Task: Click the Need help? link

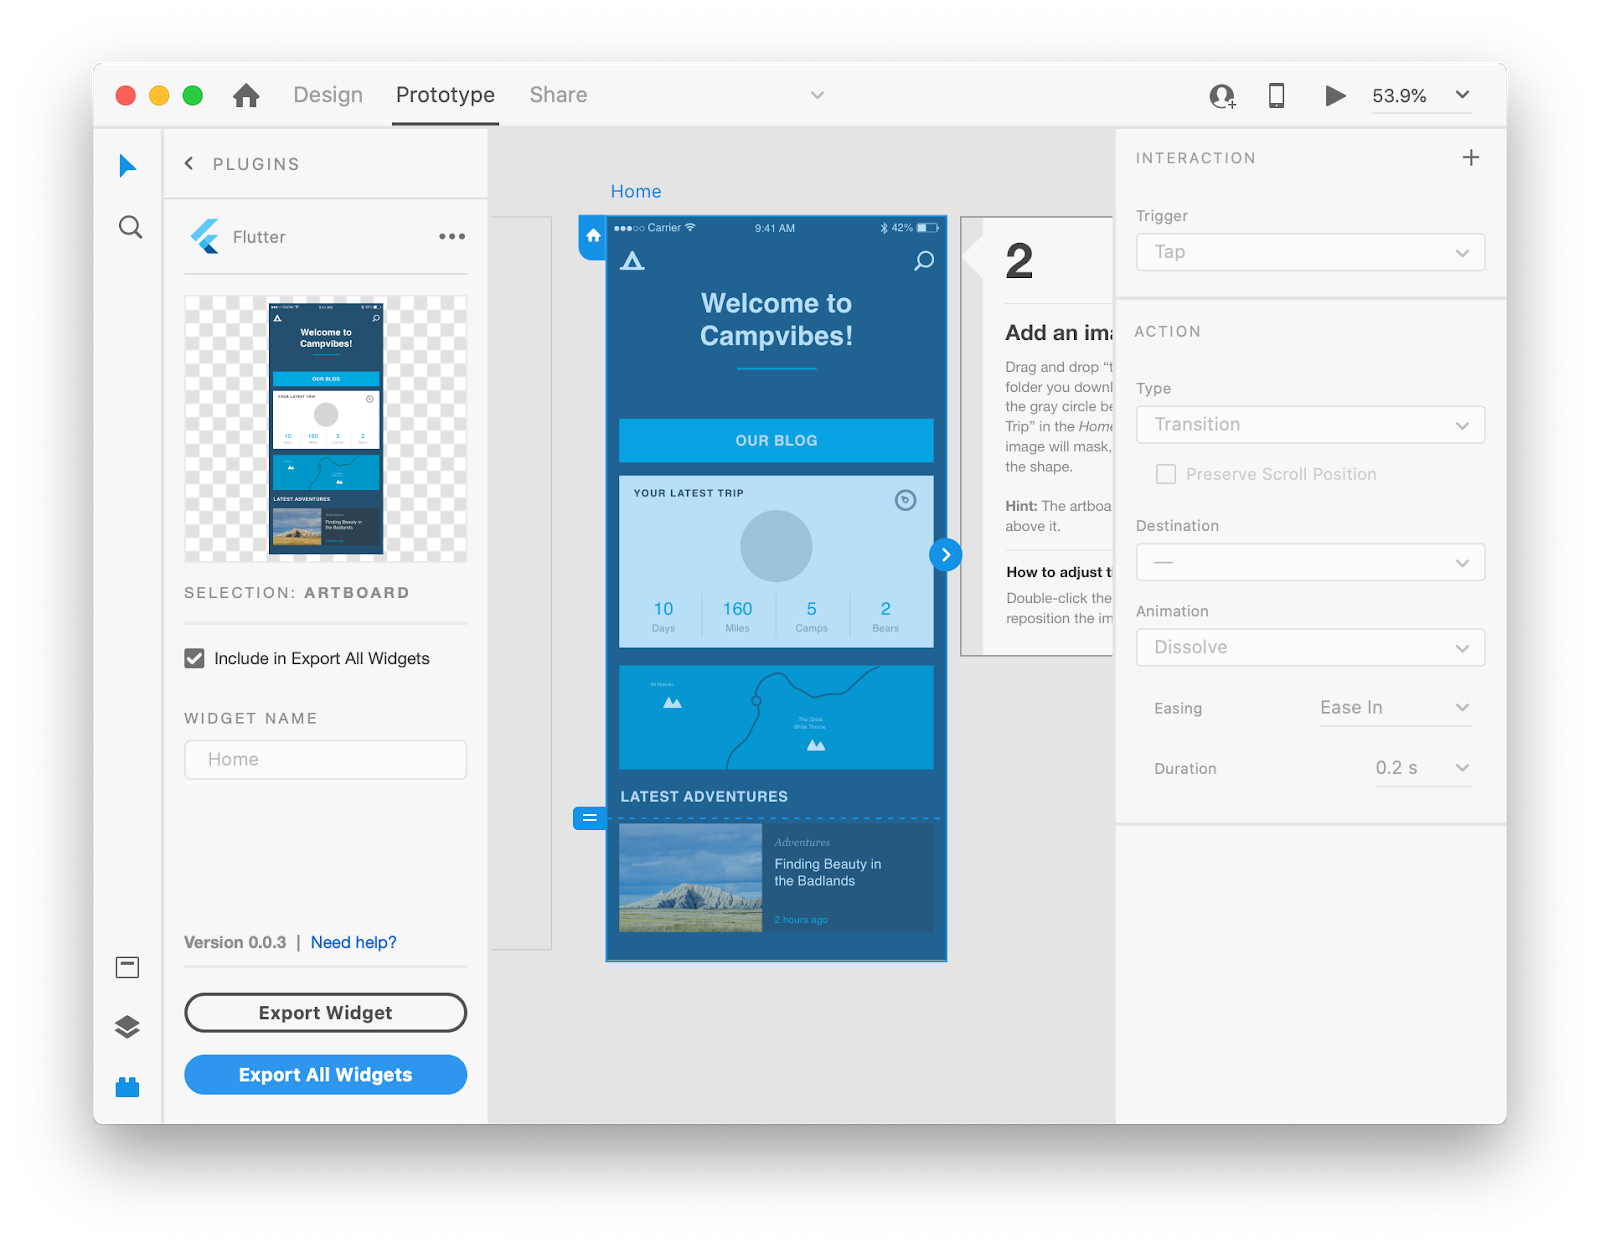Action: 354,942
